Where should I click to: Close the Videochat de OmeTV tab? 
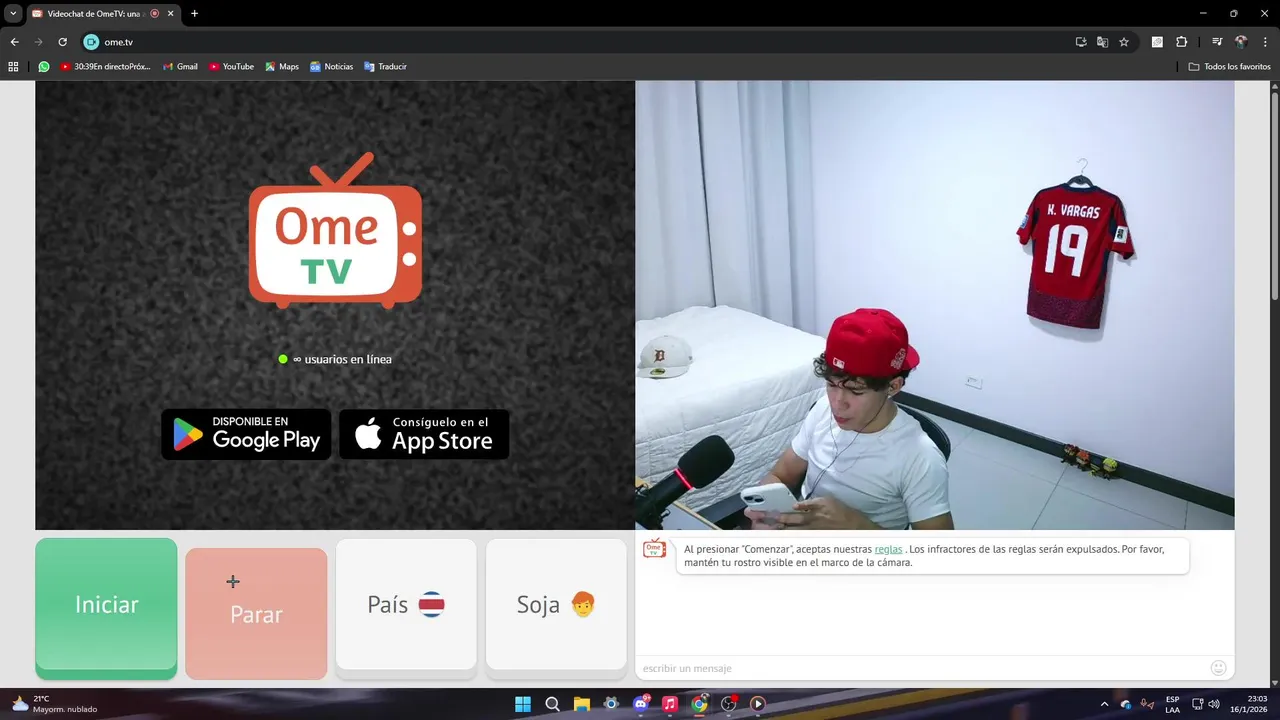(x=170, y=14)
